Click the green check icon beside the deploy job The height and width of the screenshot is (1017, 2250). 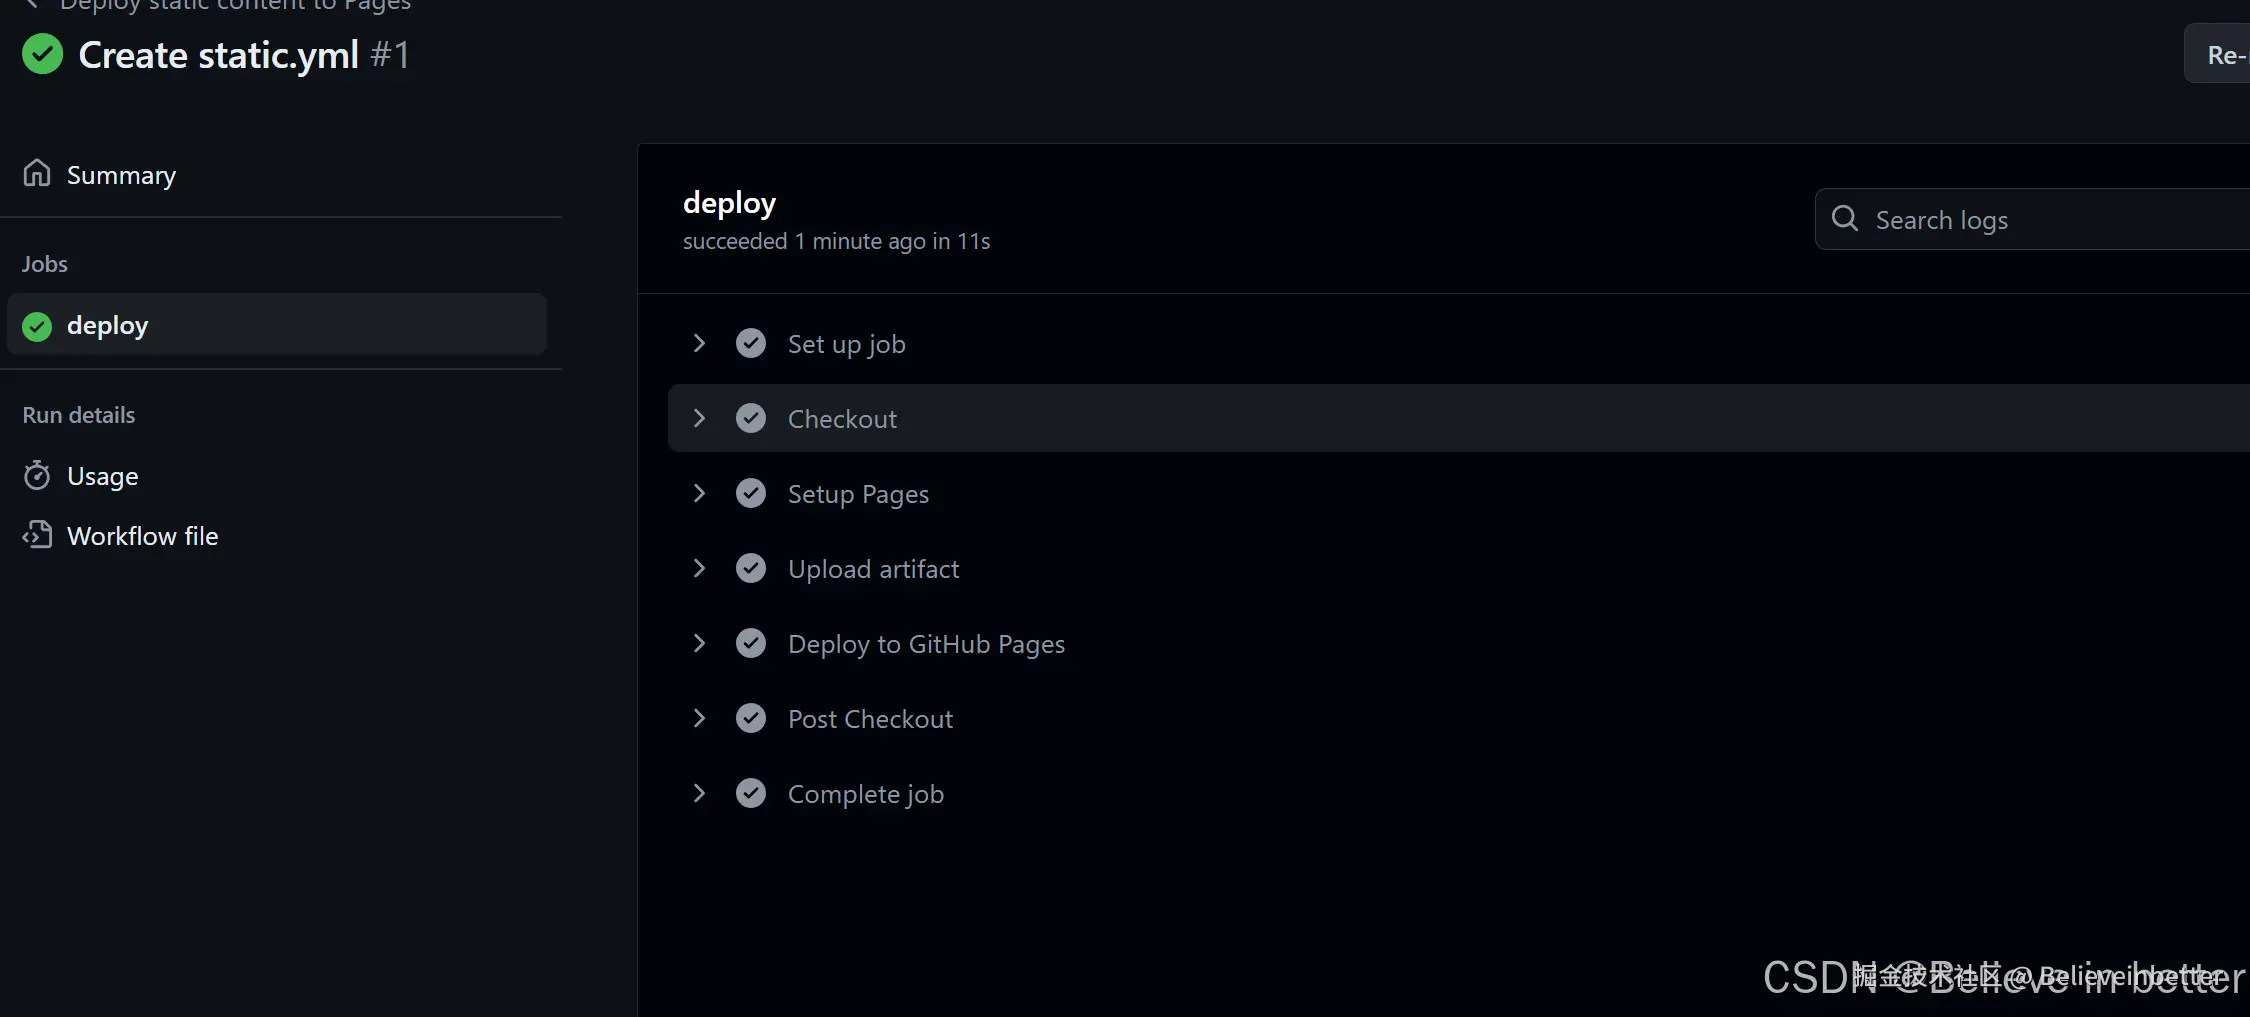(x=37, y=326)
